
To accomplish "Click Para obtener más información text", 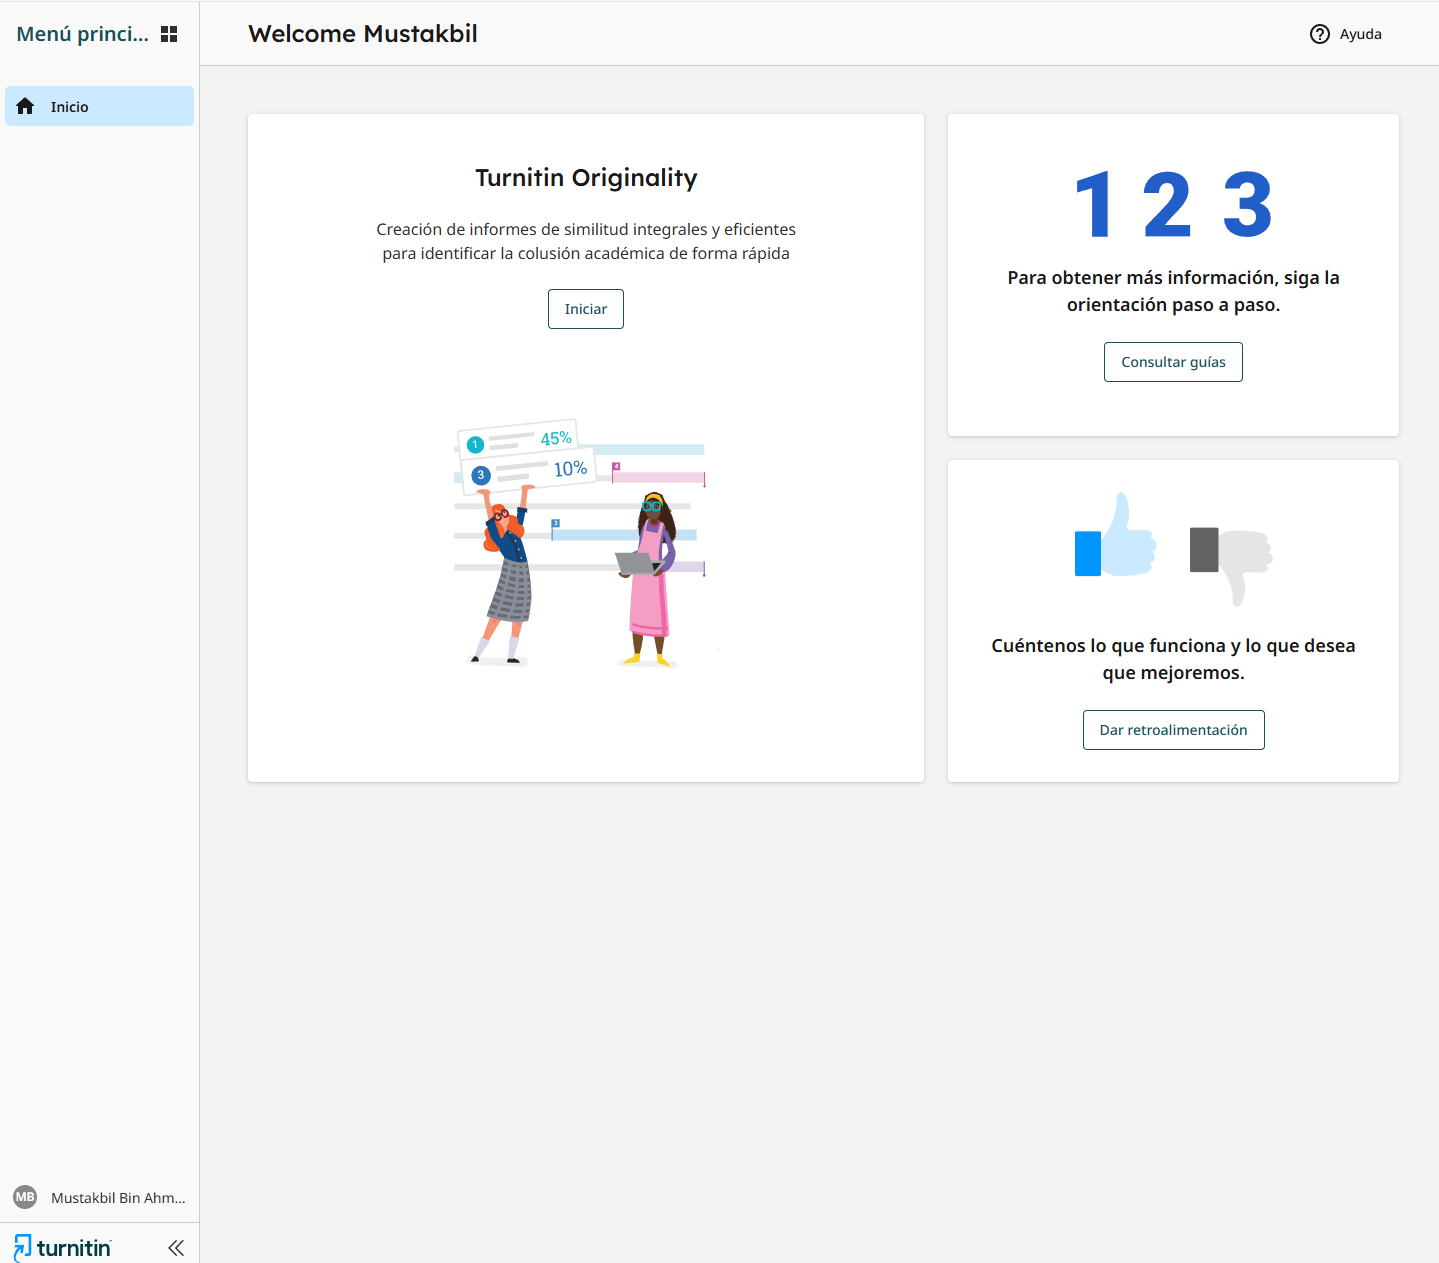I will tap(1173, 291).
